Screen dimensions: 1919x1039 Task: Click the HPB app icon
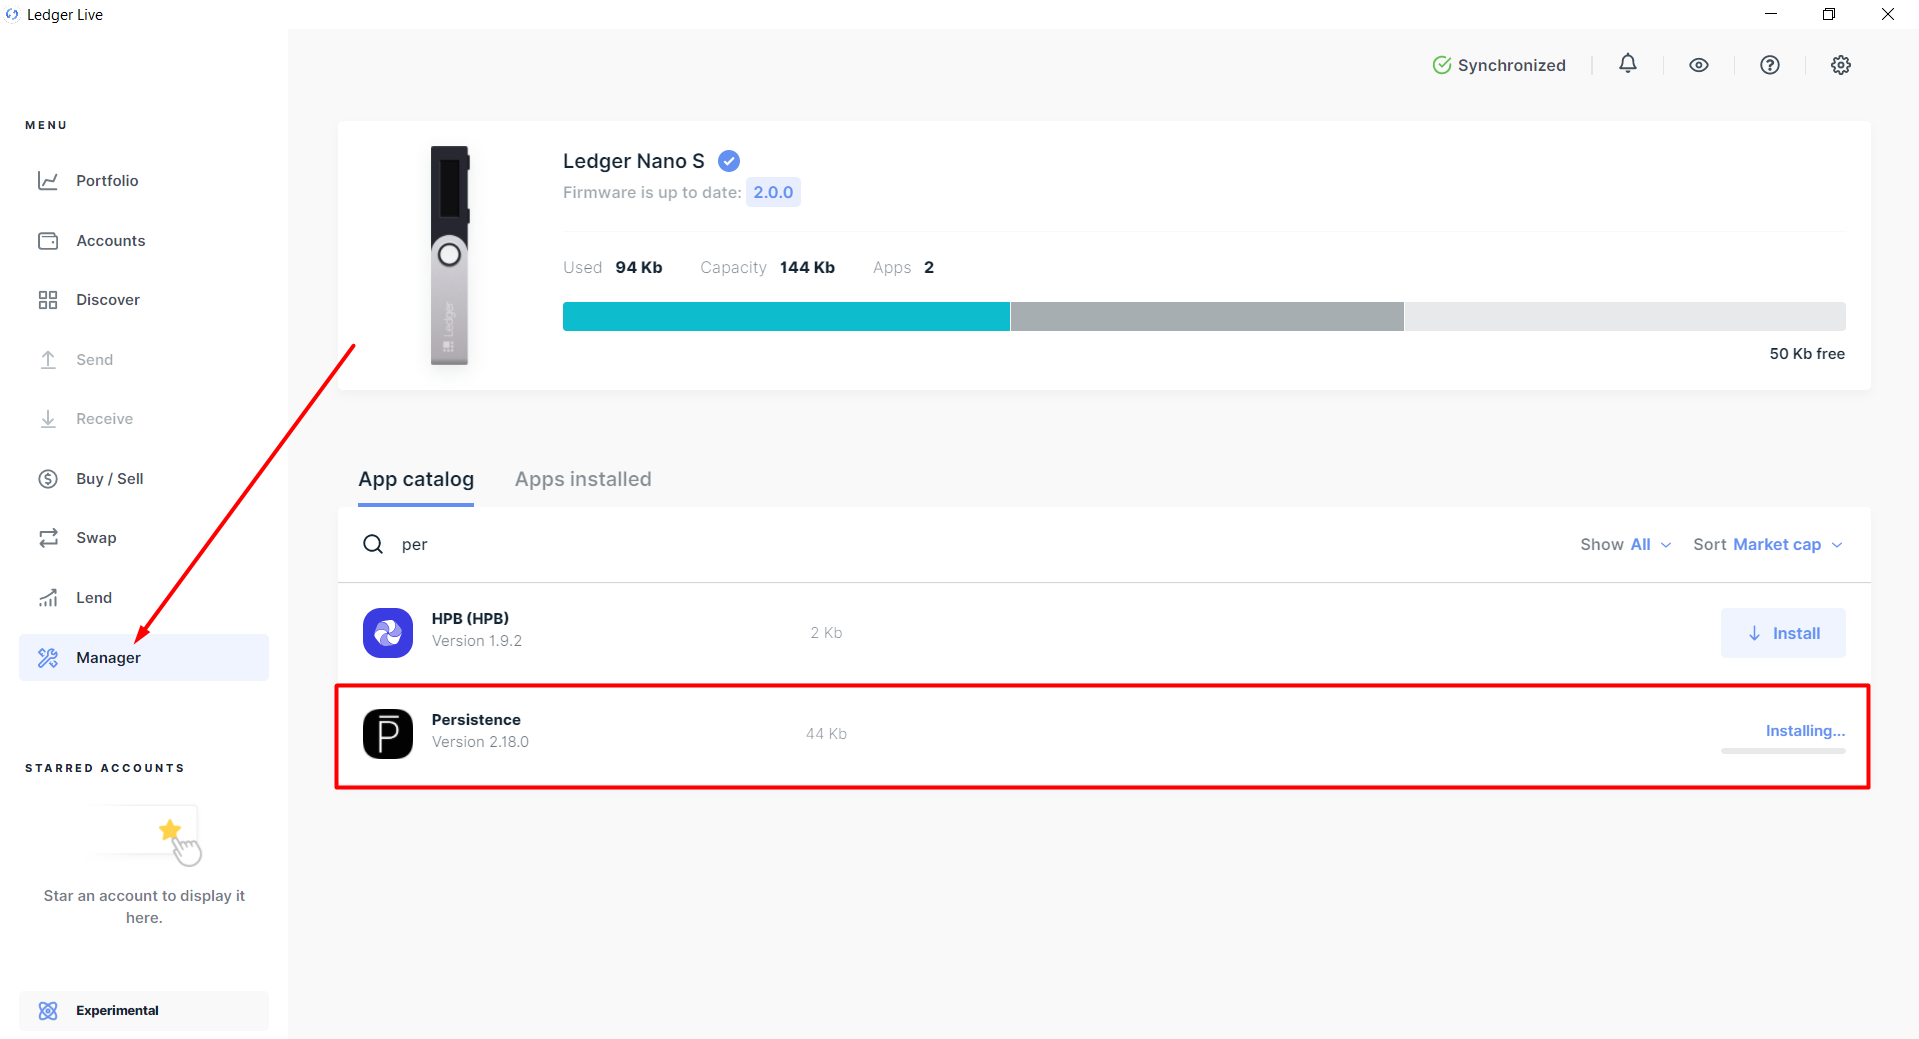388,633
